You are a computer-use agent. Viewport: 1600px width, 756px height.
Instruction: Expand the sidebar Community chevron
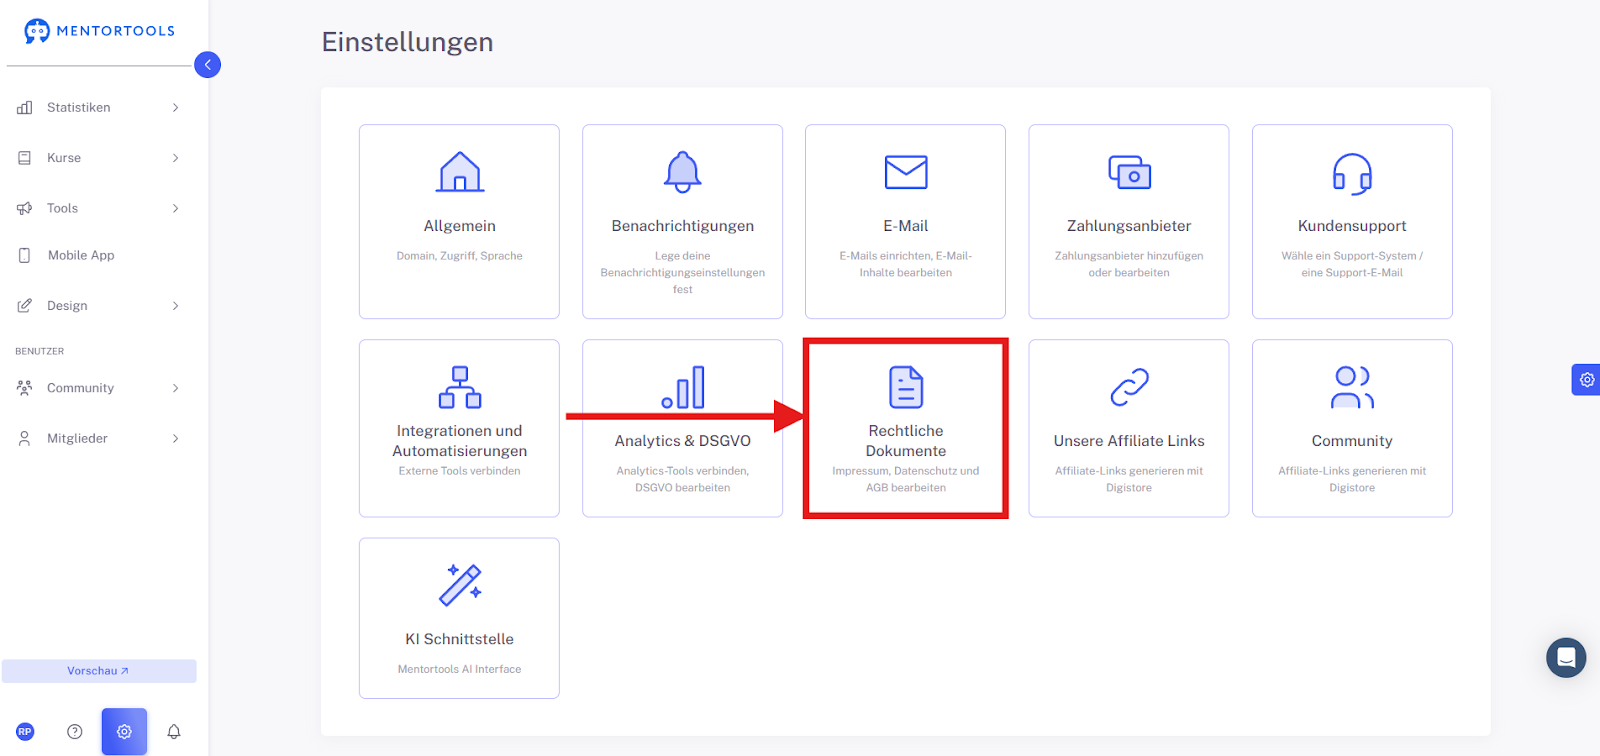(x=175, y=388)
